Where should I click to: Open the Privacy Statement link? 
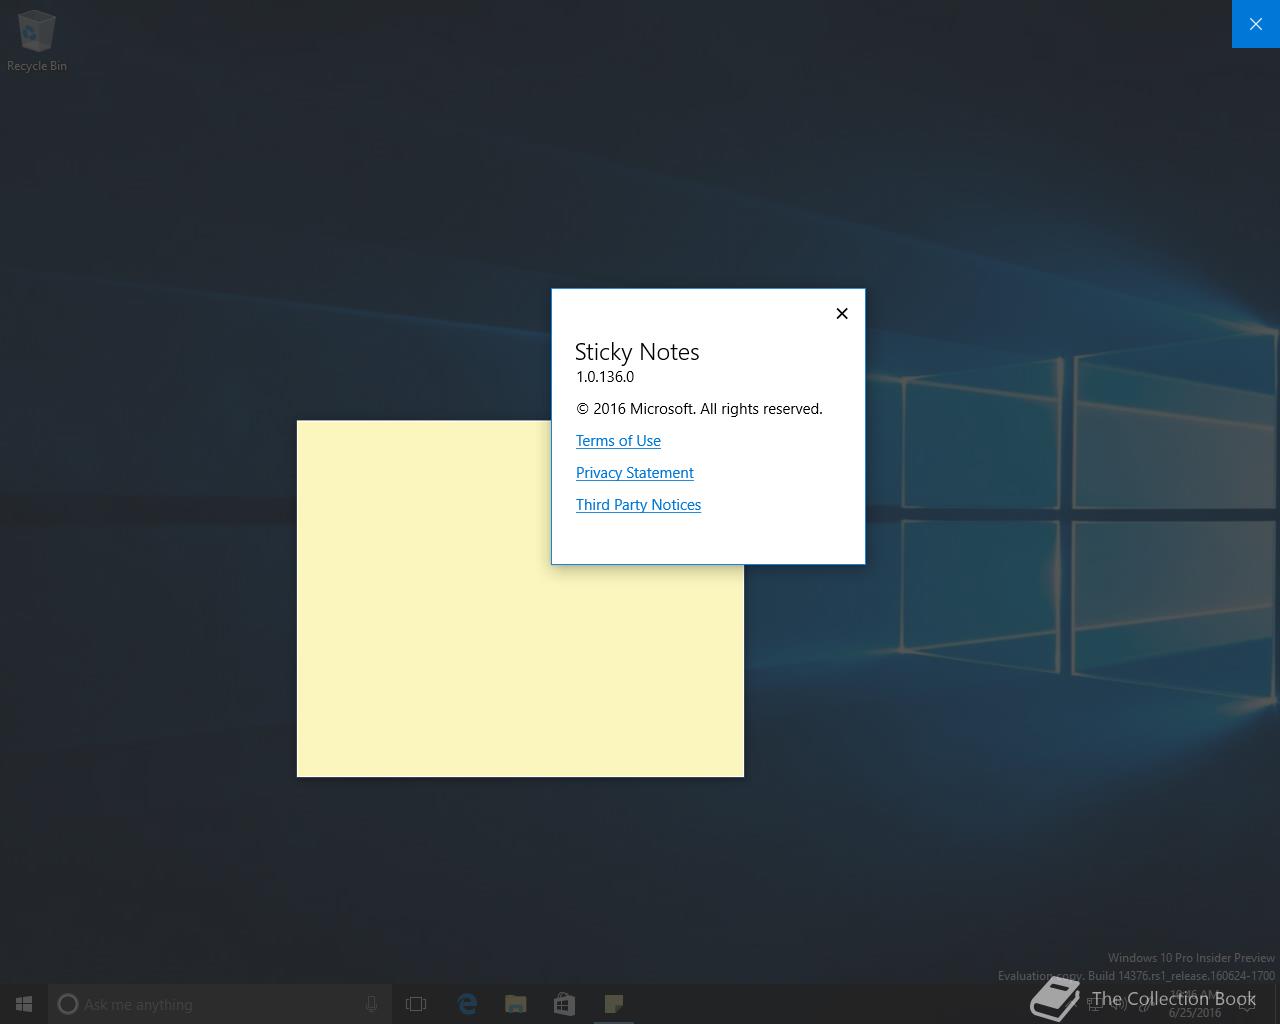click(x=634, y=473)
